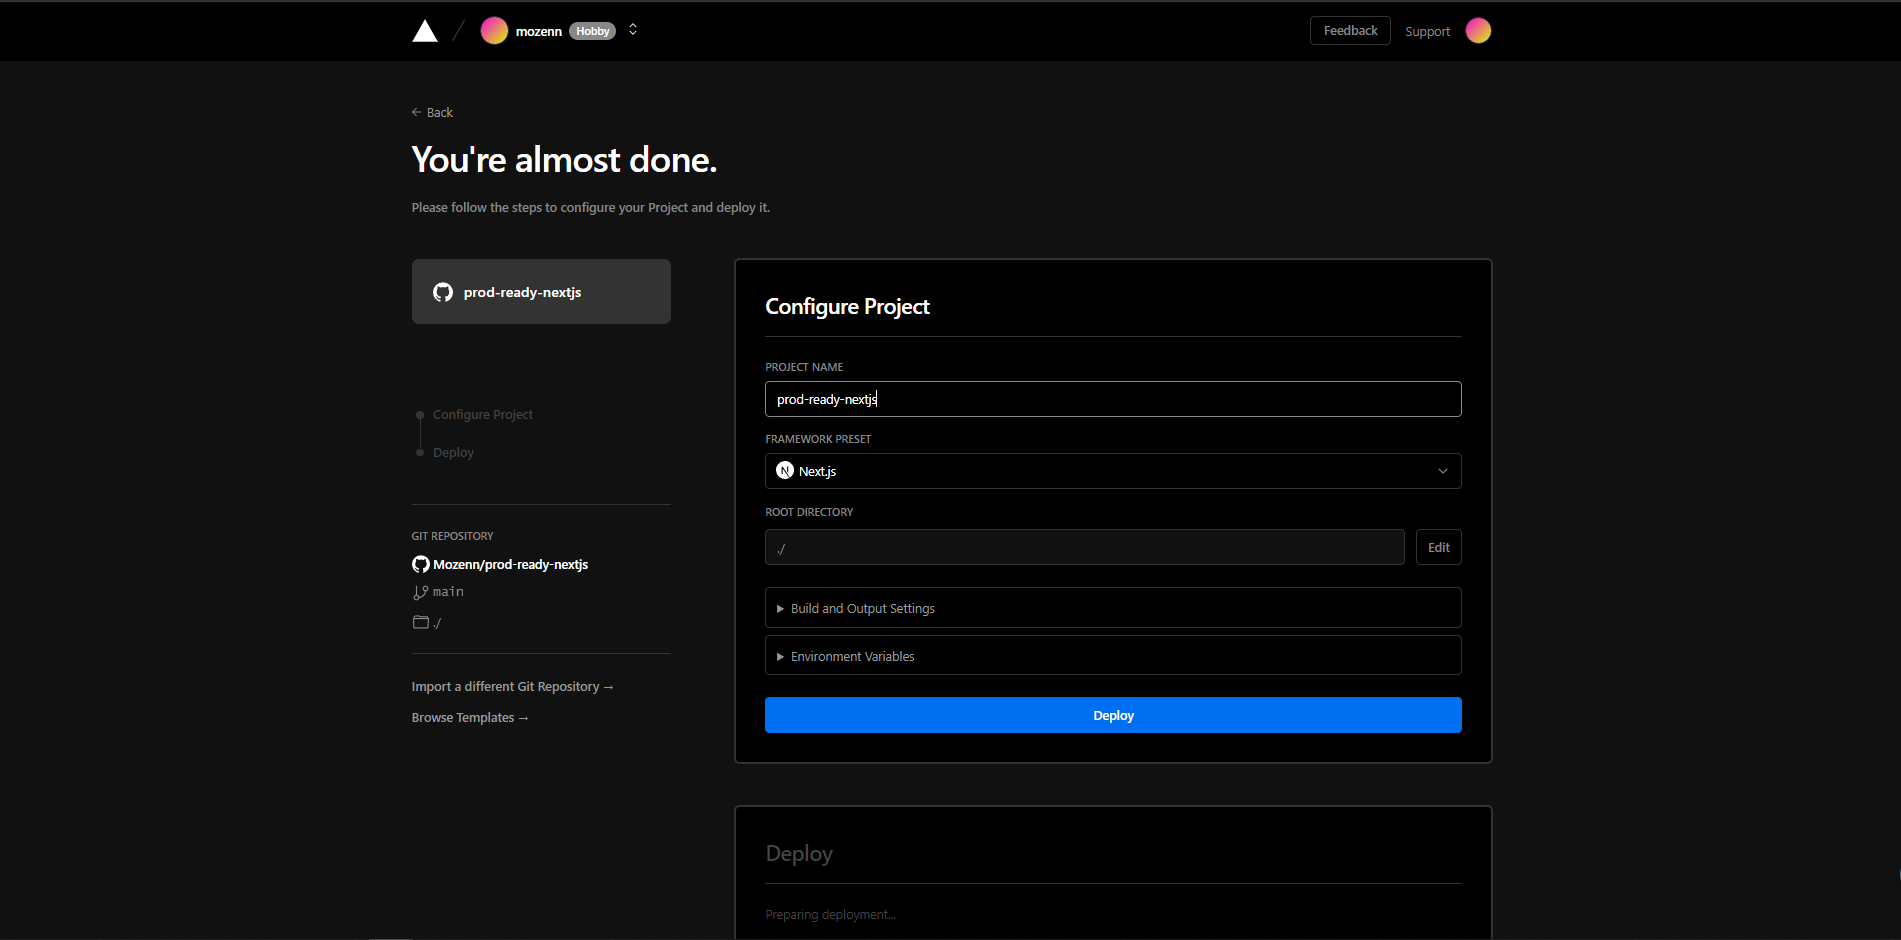Open the mozenn team avatar
The height and width of the screenshot is (940, 1901).
[x=494, y=31]
